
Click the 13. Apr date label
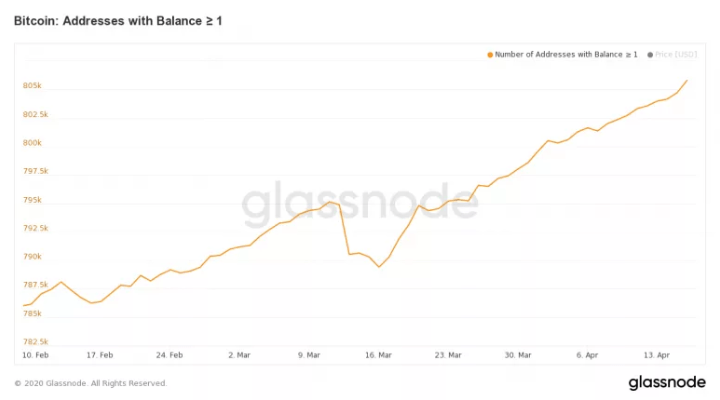655,355
